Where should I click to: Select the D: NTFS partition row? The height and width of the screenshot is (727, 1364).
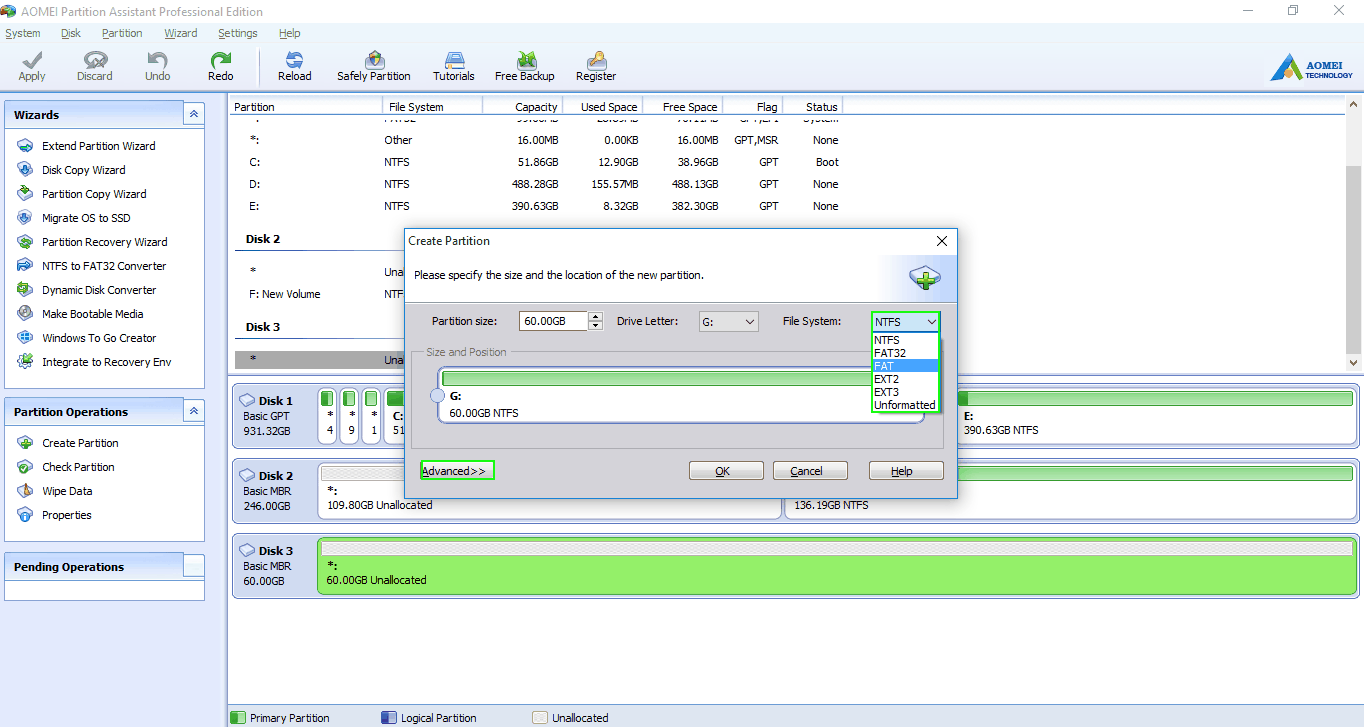pos(538,184)
